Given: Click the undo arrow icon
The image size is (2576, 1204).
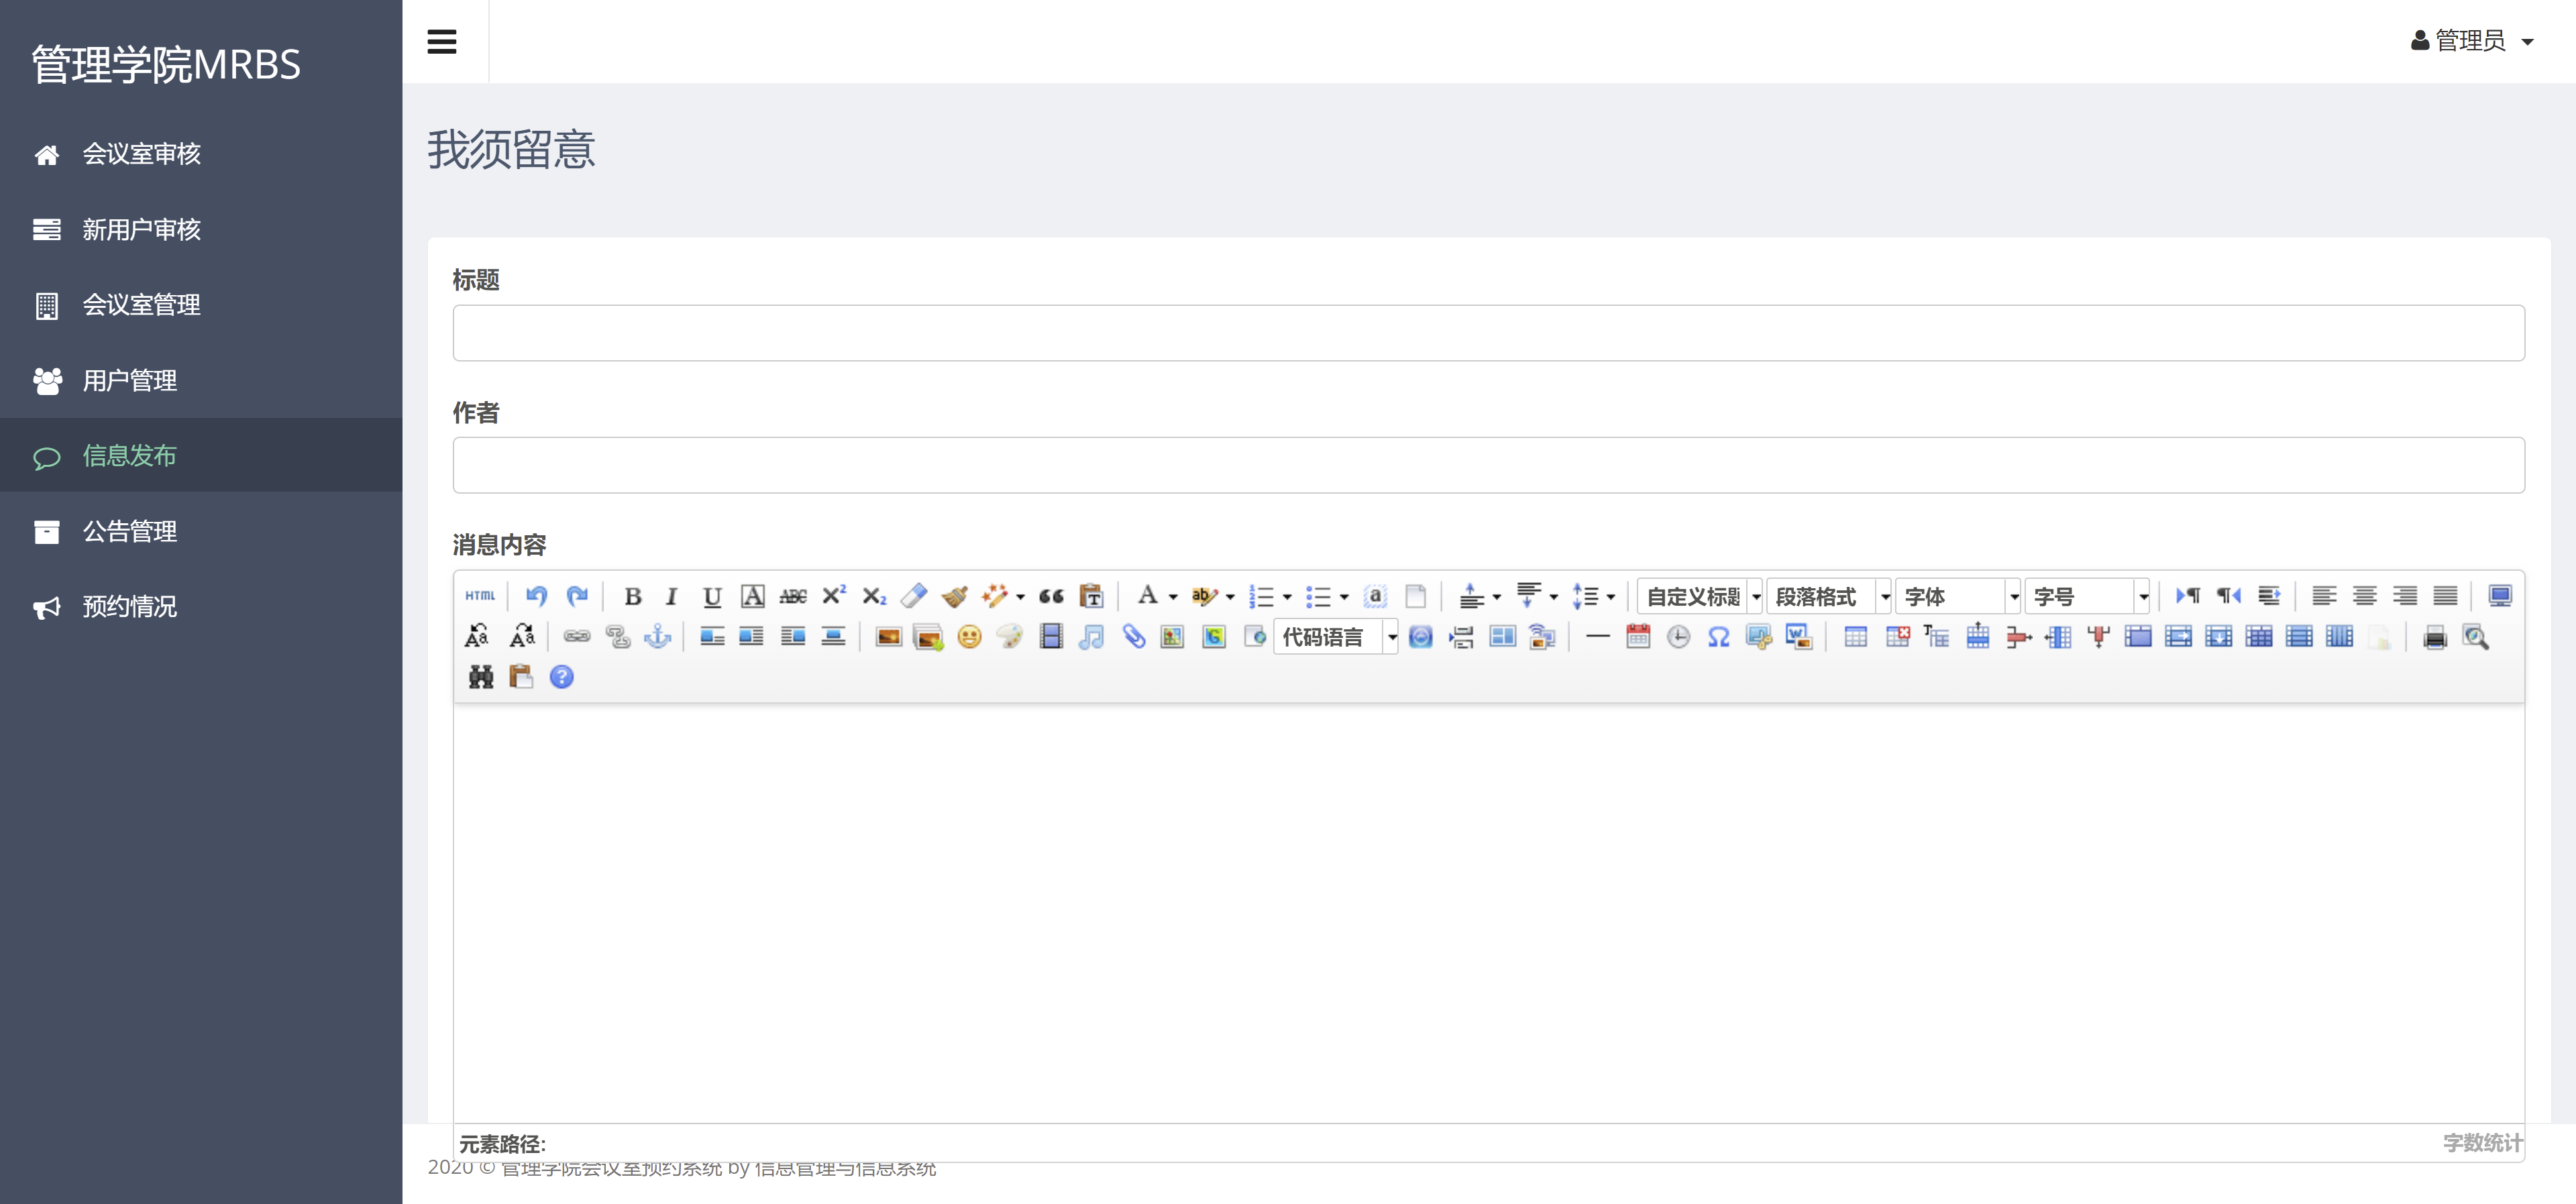Looking at the screenshot, I should (x=536, y=597).
